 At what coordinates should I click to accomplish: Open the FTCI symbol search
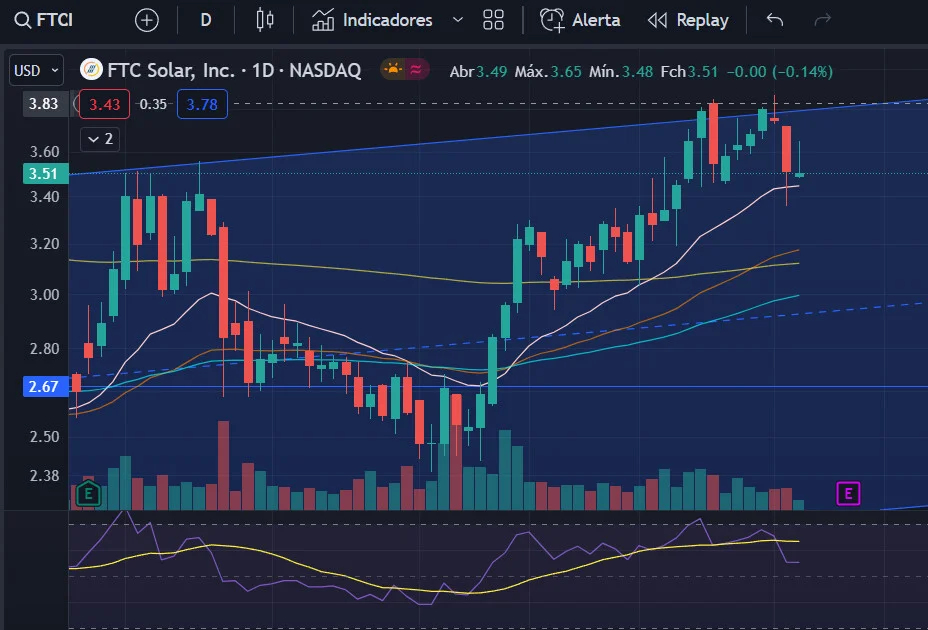(44, 20)
